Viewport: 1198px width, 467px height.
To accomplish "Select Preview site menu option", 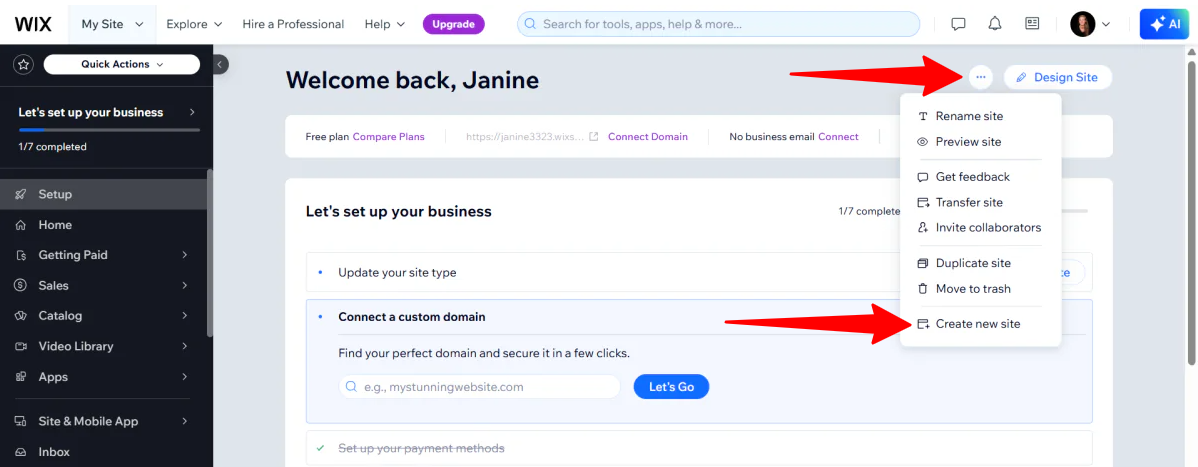I will (x=967, y=142).
